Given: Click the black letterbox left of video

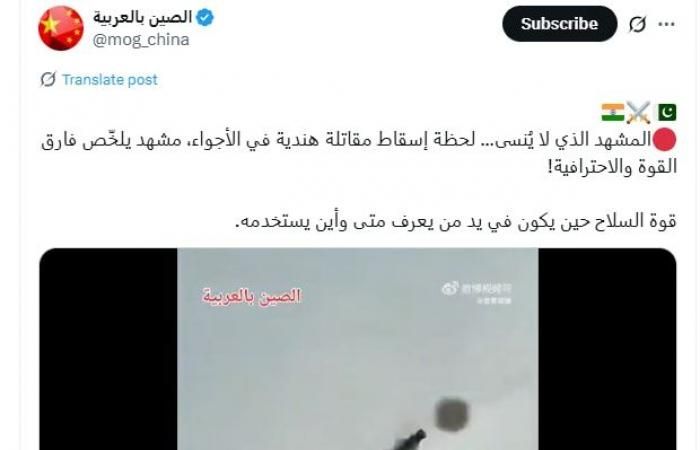Looking at the screenshot, I should (108, 349).
